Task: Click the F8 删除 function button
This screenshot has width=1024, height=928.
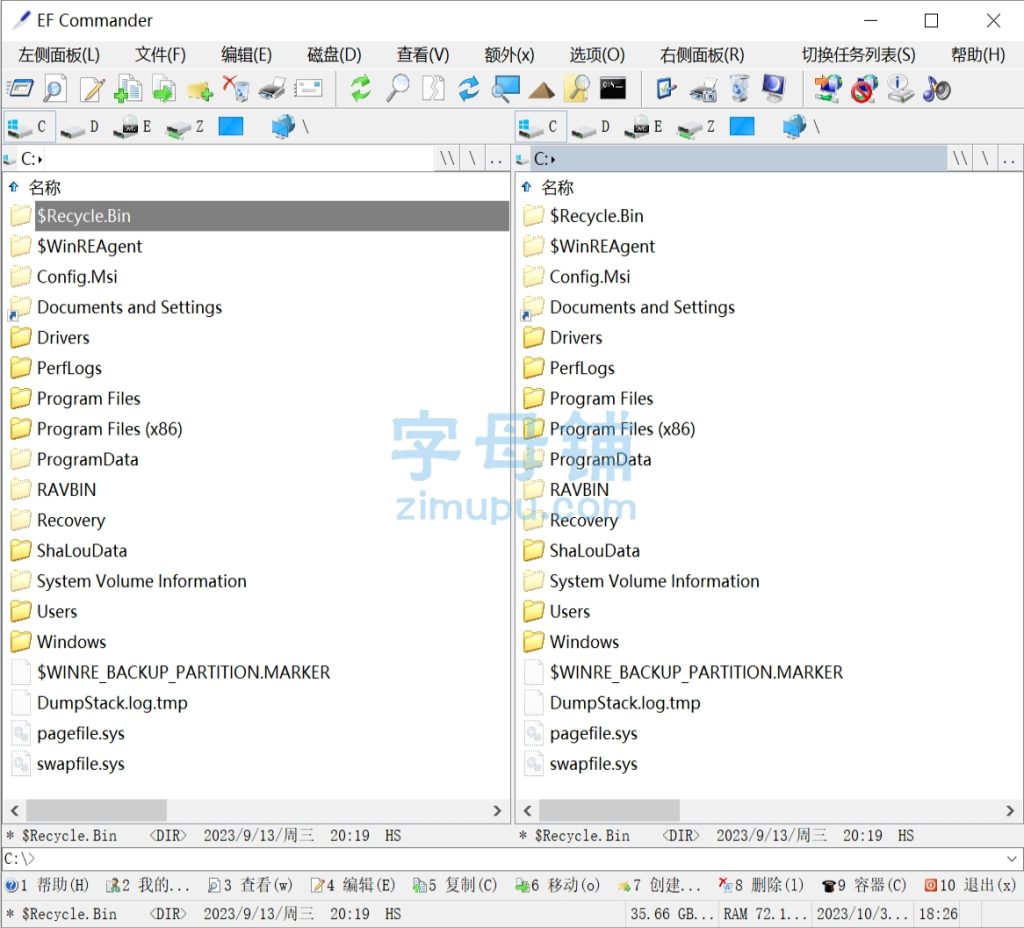Action: pyautogui.click(x=761, y=886)
